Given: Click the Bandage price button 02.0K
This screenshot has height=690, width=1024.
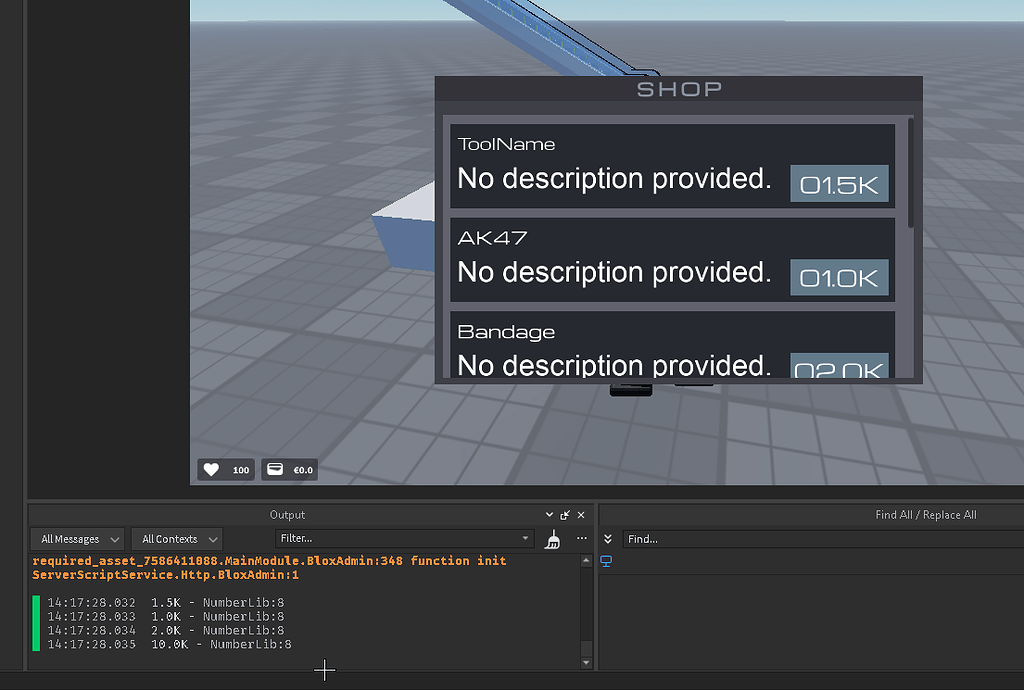Looking at the screenshot, I should (x=841, y=370).
